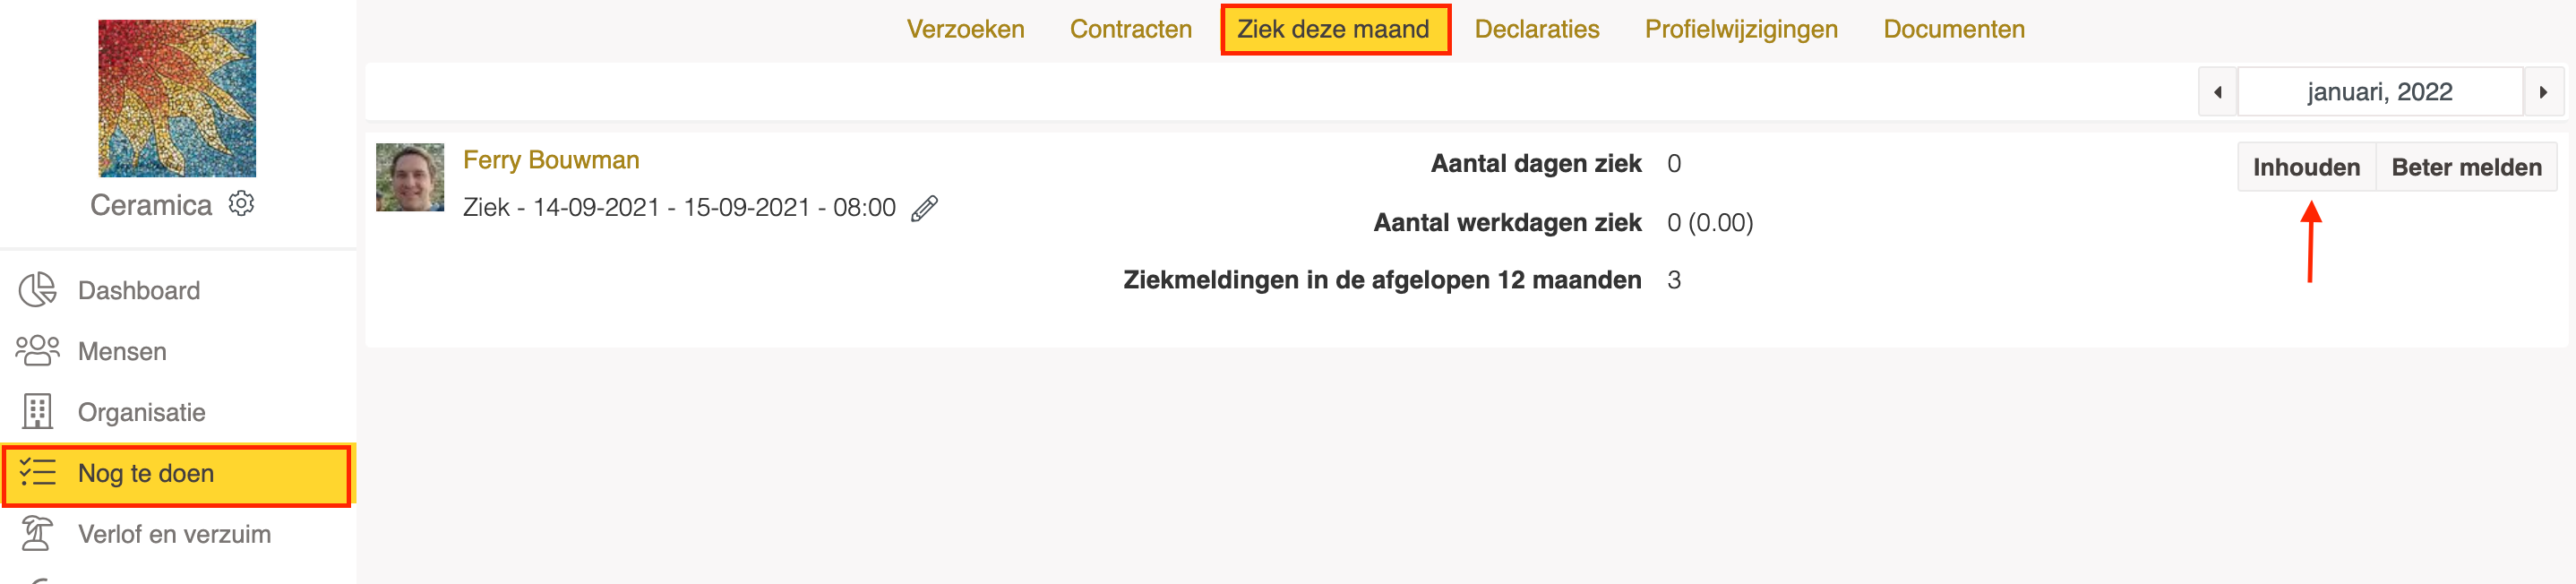Click the Verlof en verzuim palm icon
The image size is (2576, 584).
coord(38,534)
